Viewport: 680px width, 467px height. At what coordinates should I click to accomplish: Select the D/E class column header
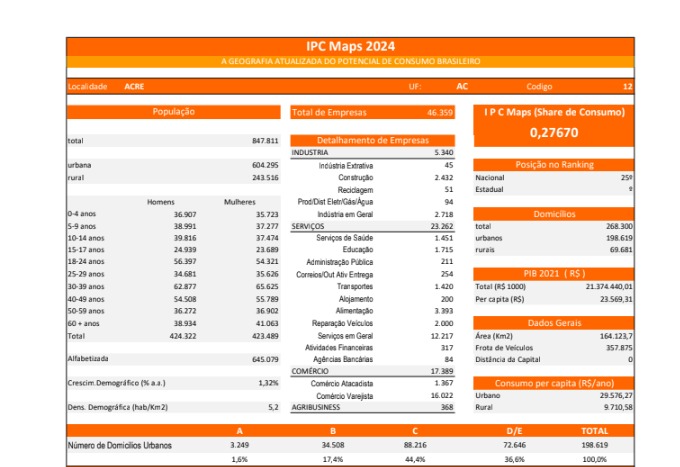click(x=515, y=430)
